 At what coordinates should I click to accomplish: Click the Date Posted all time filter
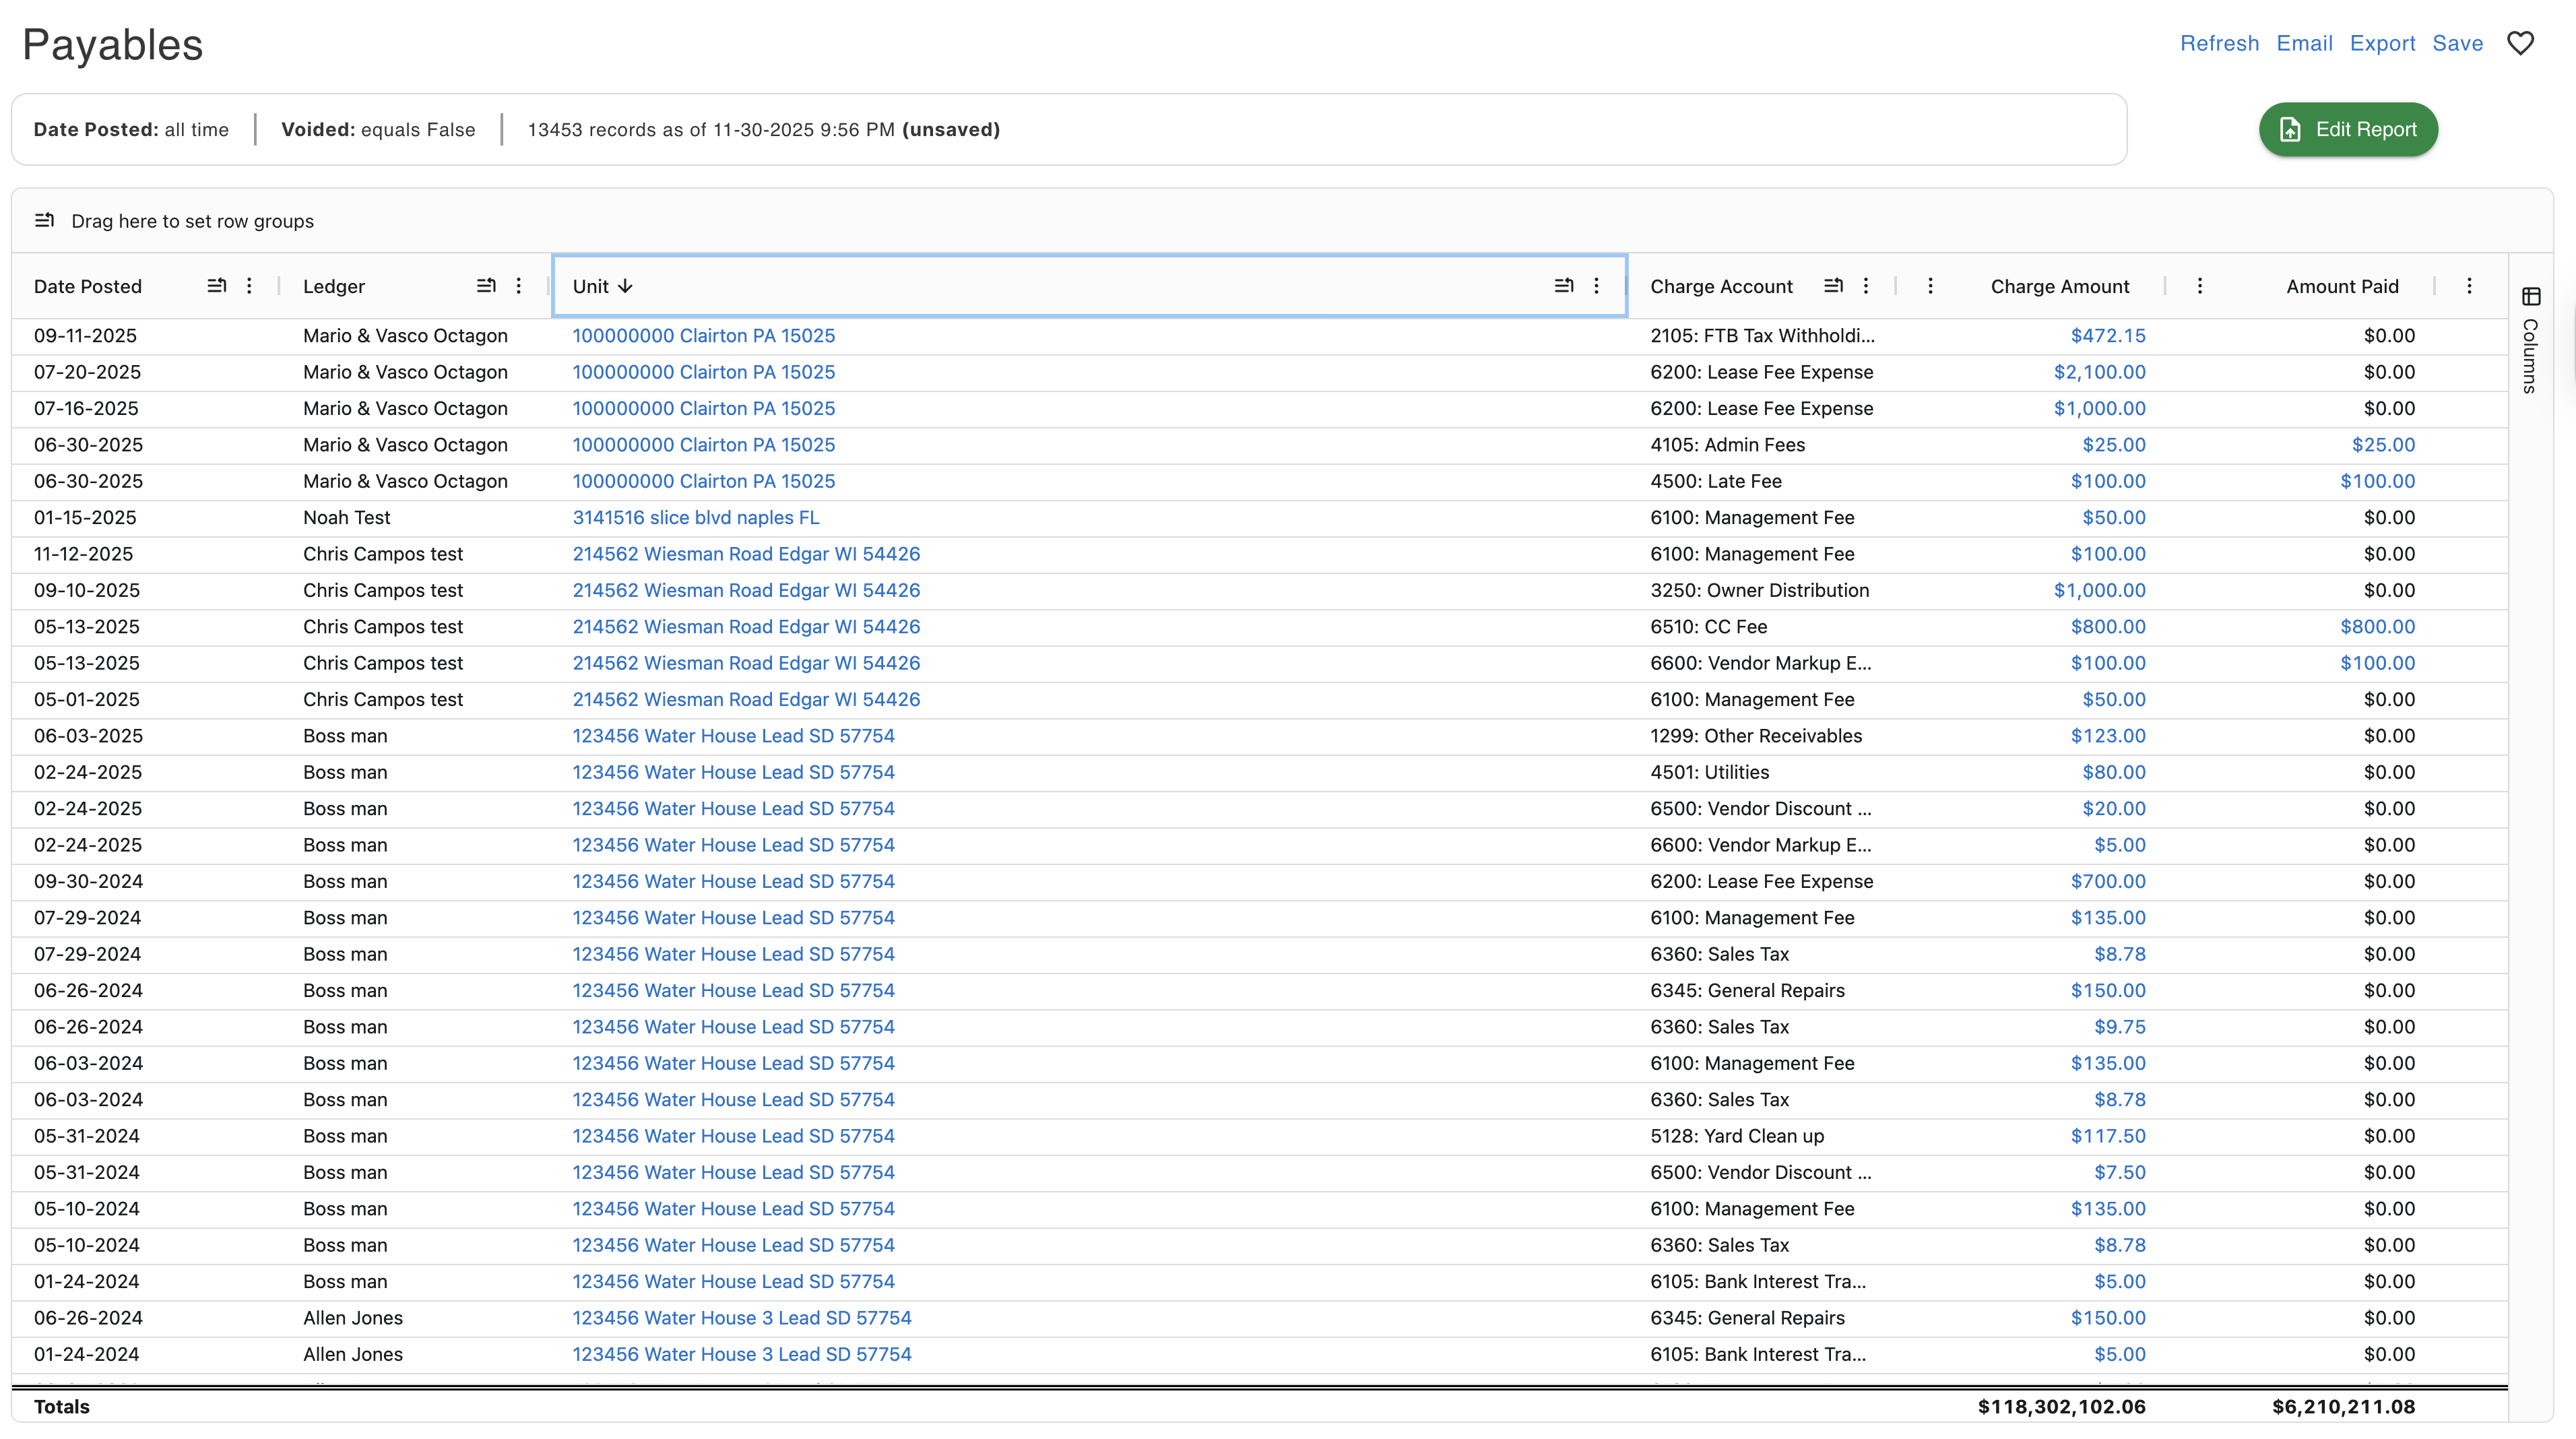pos(131,130)
